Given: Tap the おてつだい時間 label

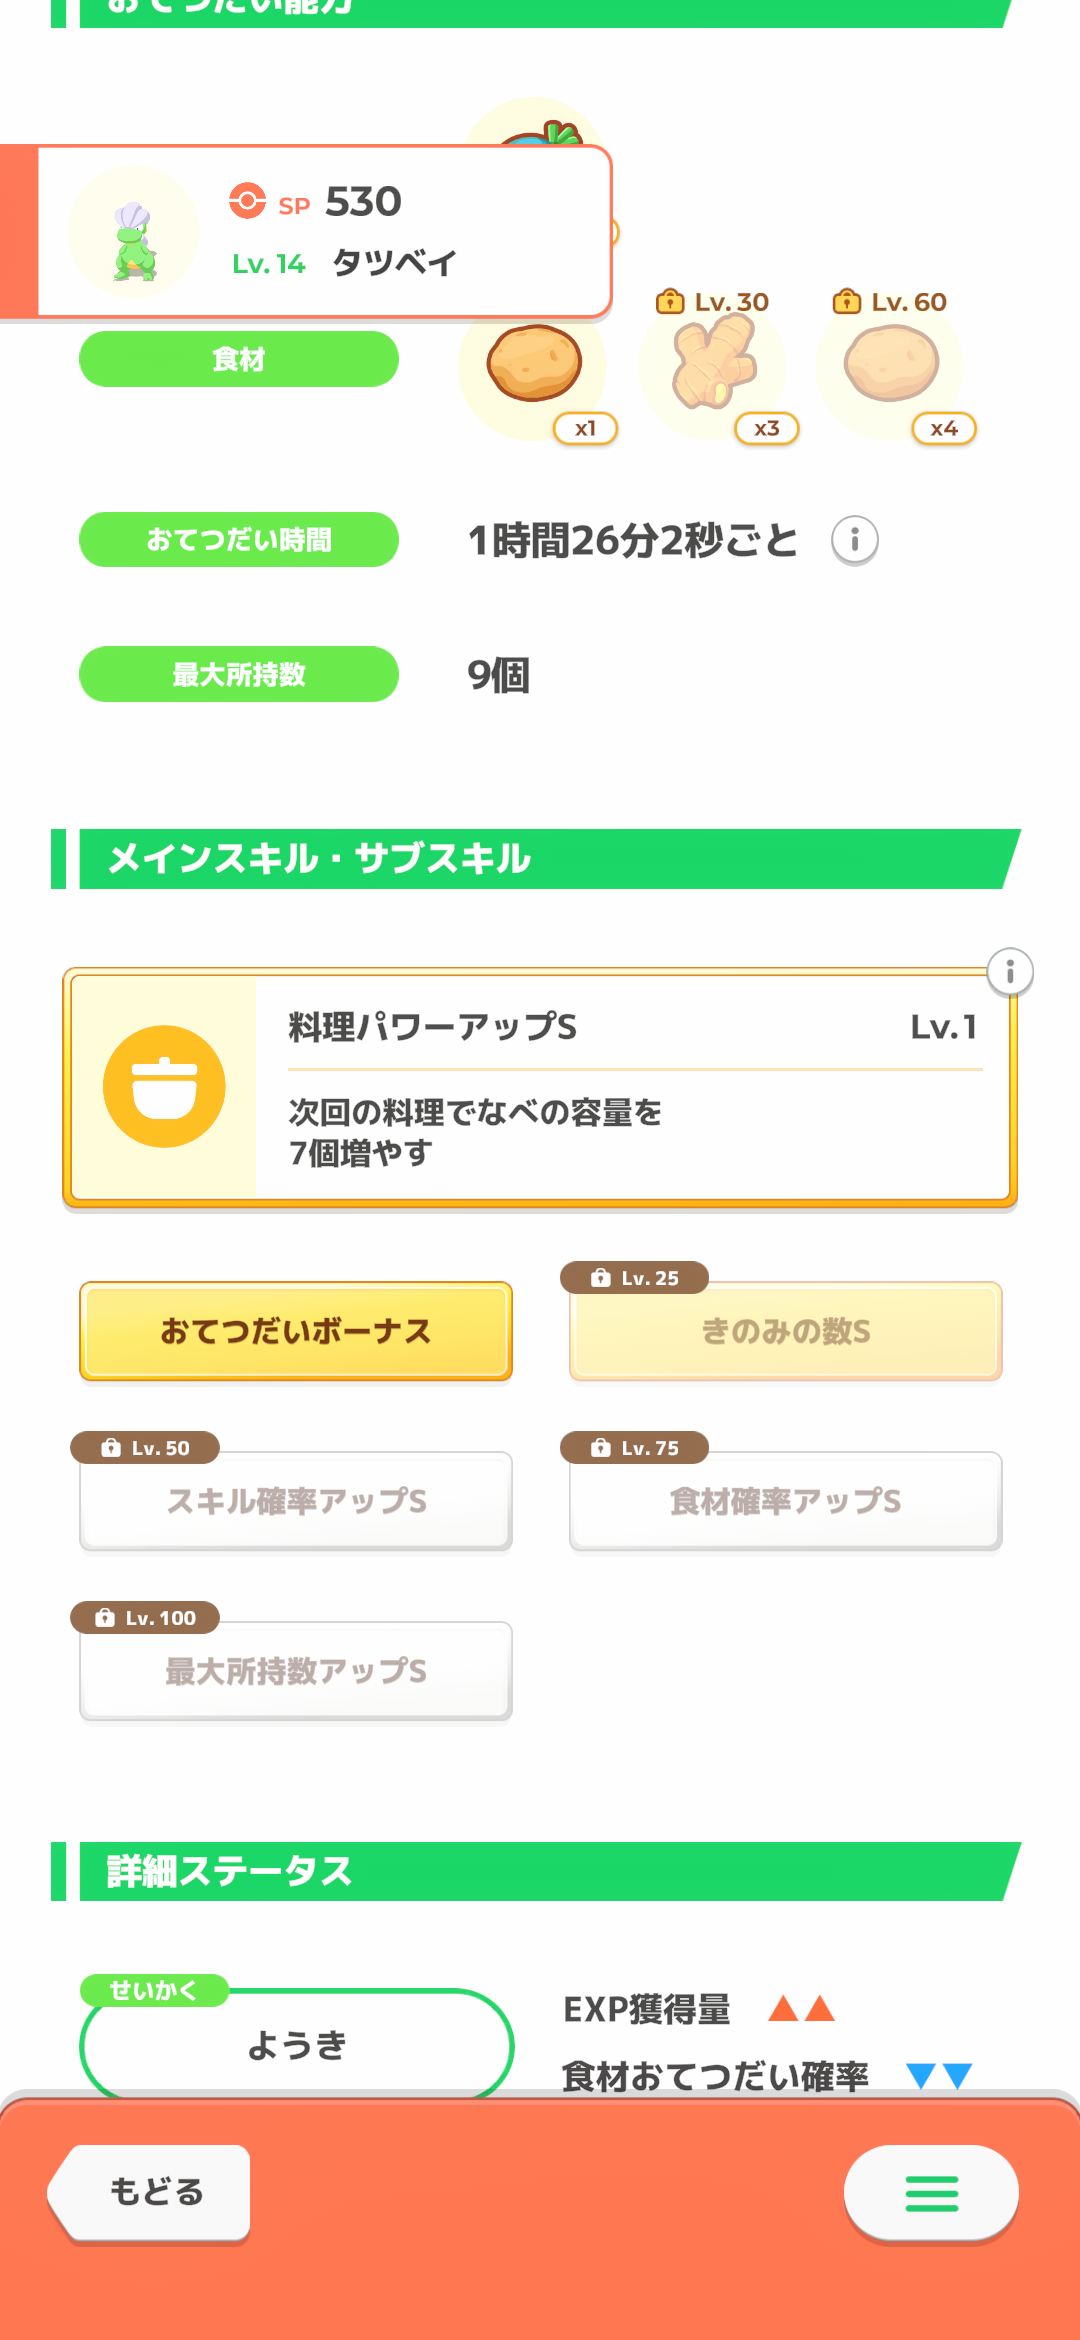Looking at the screenshot, I should [x=239, y=540].
